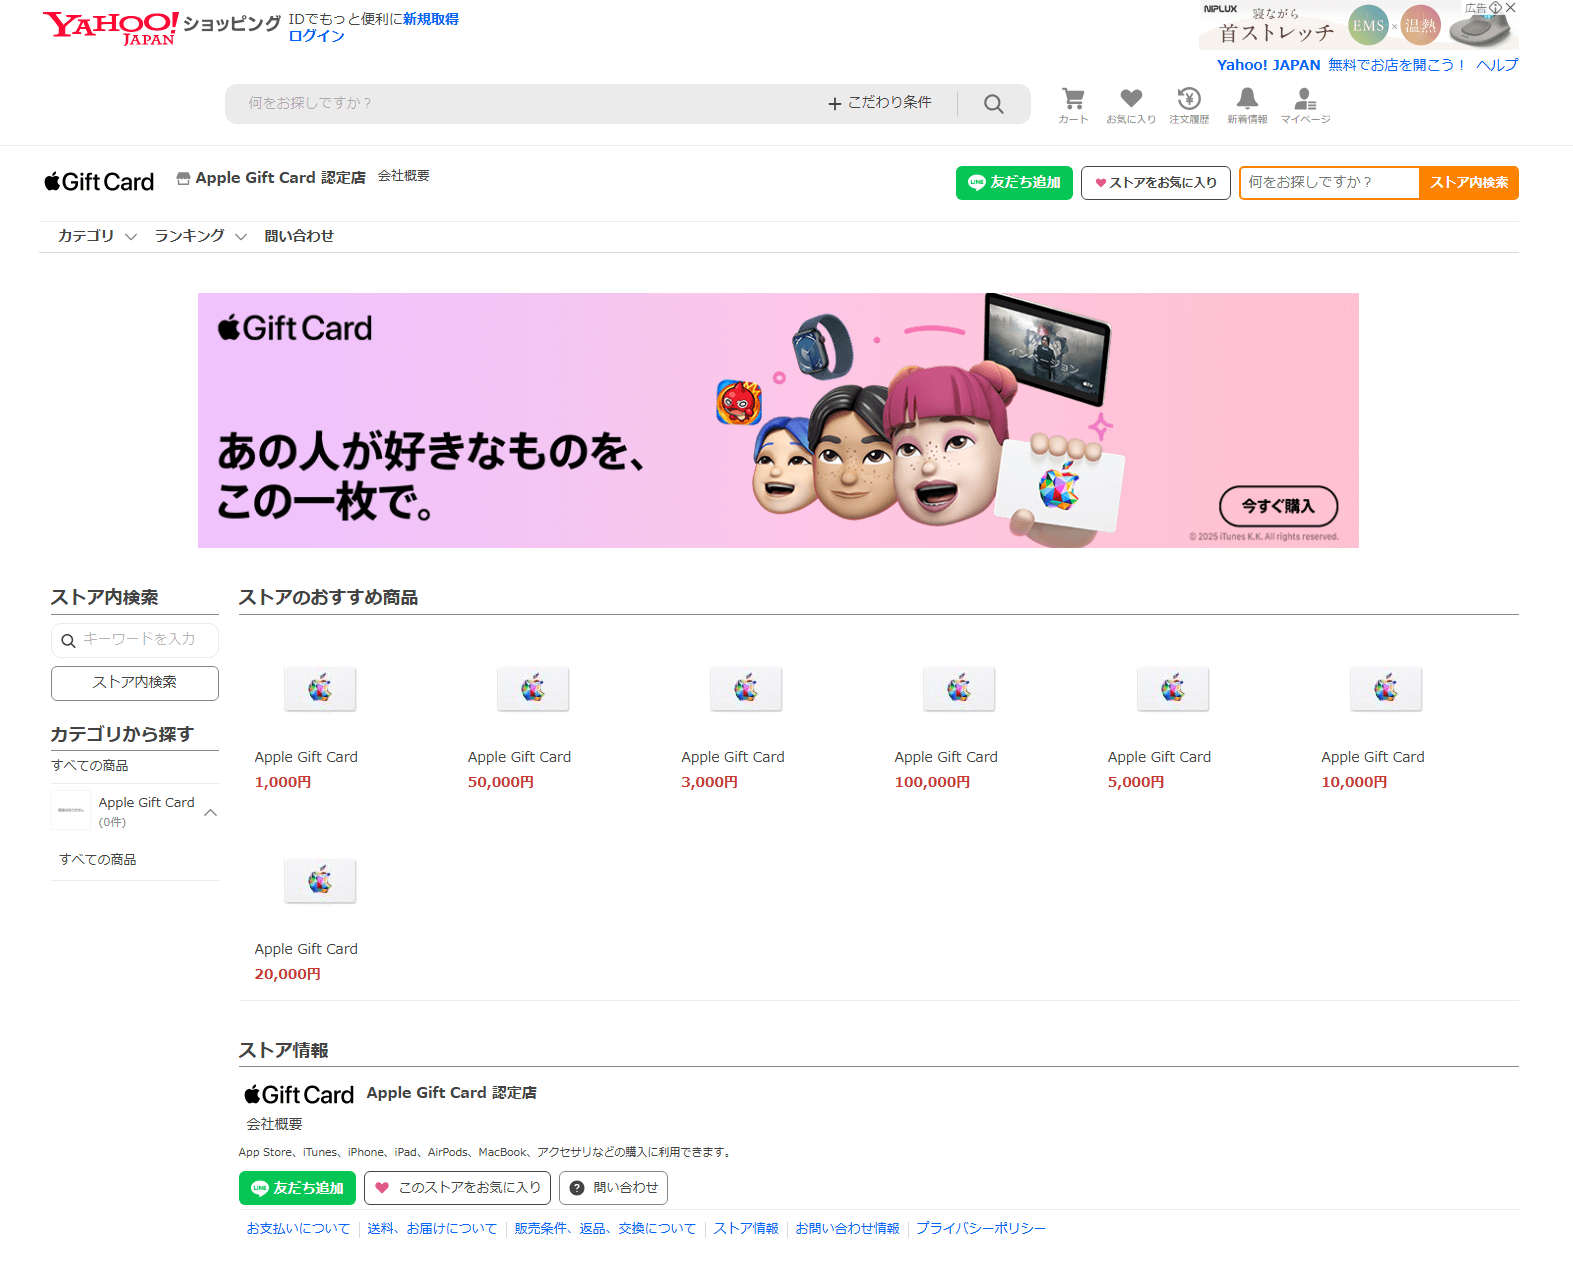1573x1270 pixels.
Task: Click the green 友だち追加 button in header
Action: (1014, 183)
